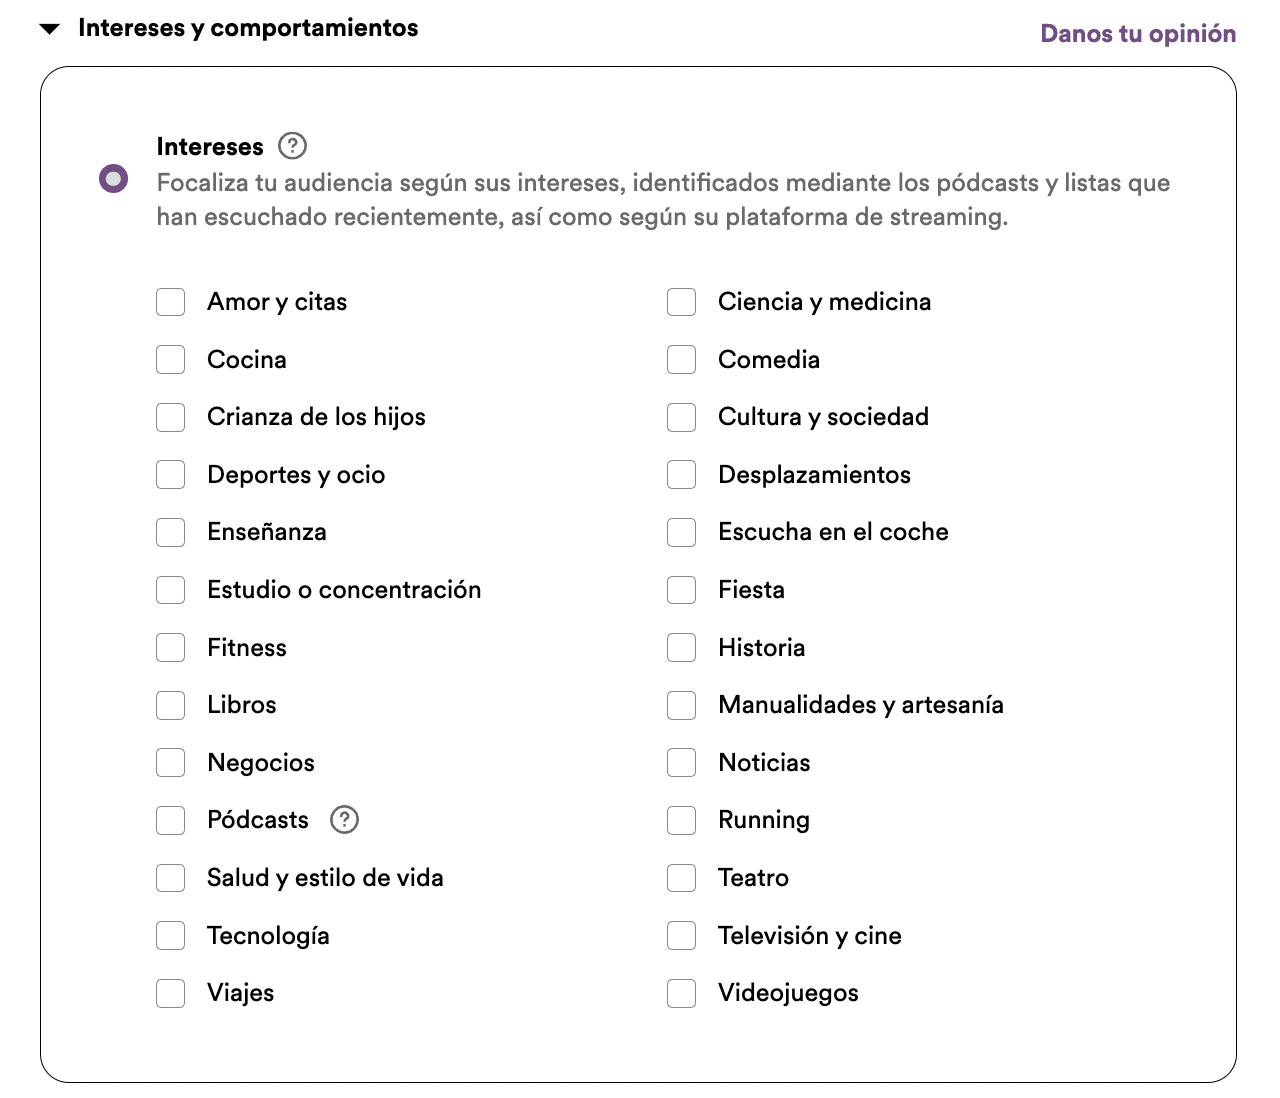Enable the Cocina interest
The width and height of the screenshot is (1280, 1098).
click(170, 359)
